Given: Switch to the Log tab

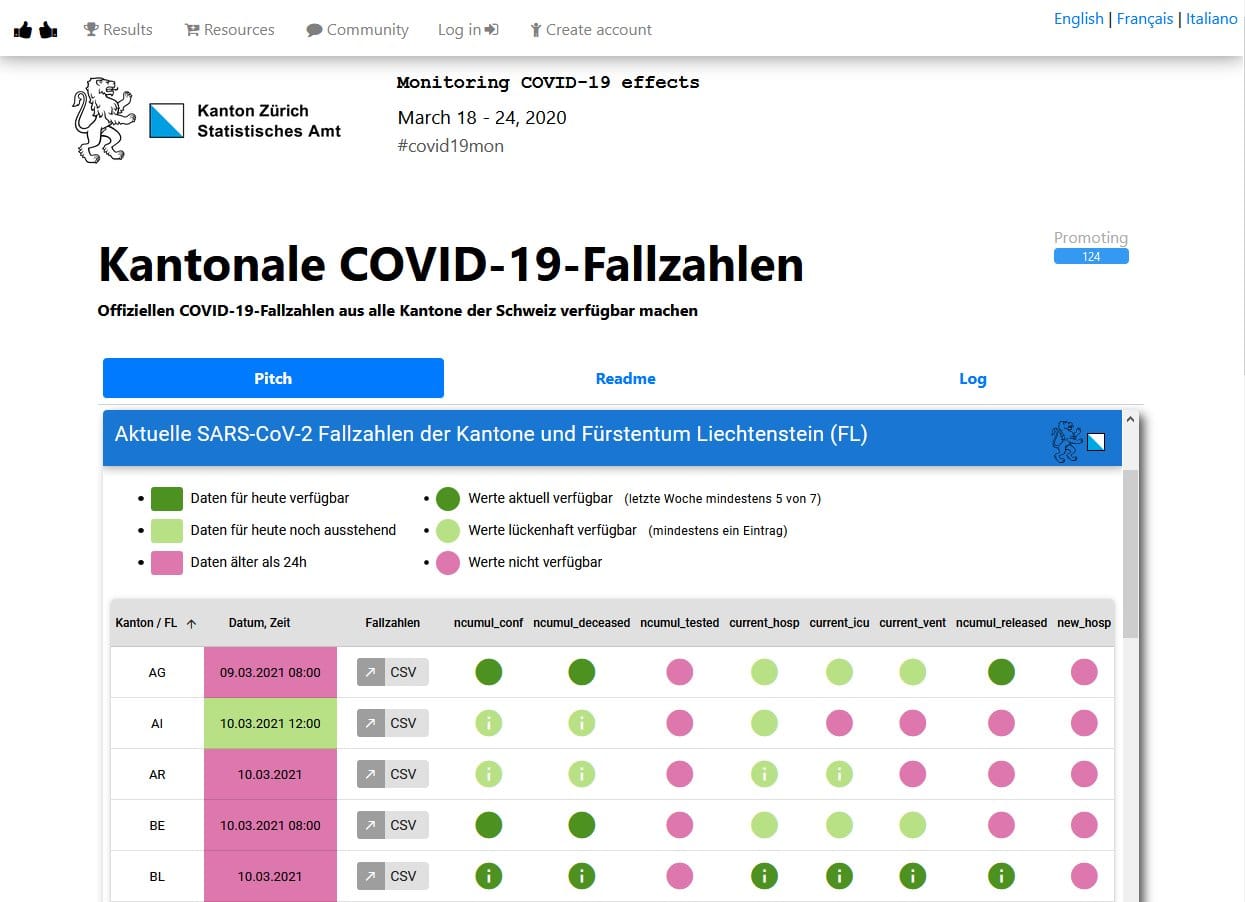Looking at the screenshot, I should click(x=972, y=378).
